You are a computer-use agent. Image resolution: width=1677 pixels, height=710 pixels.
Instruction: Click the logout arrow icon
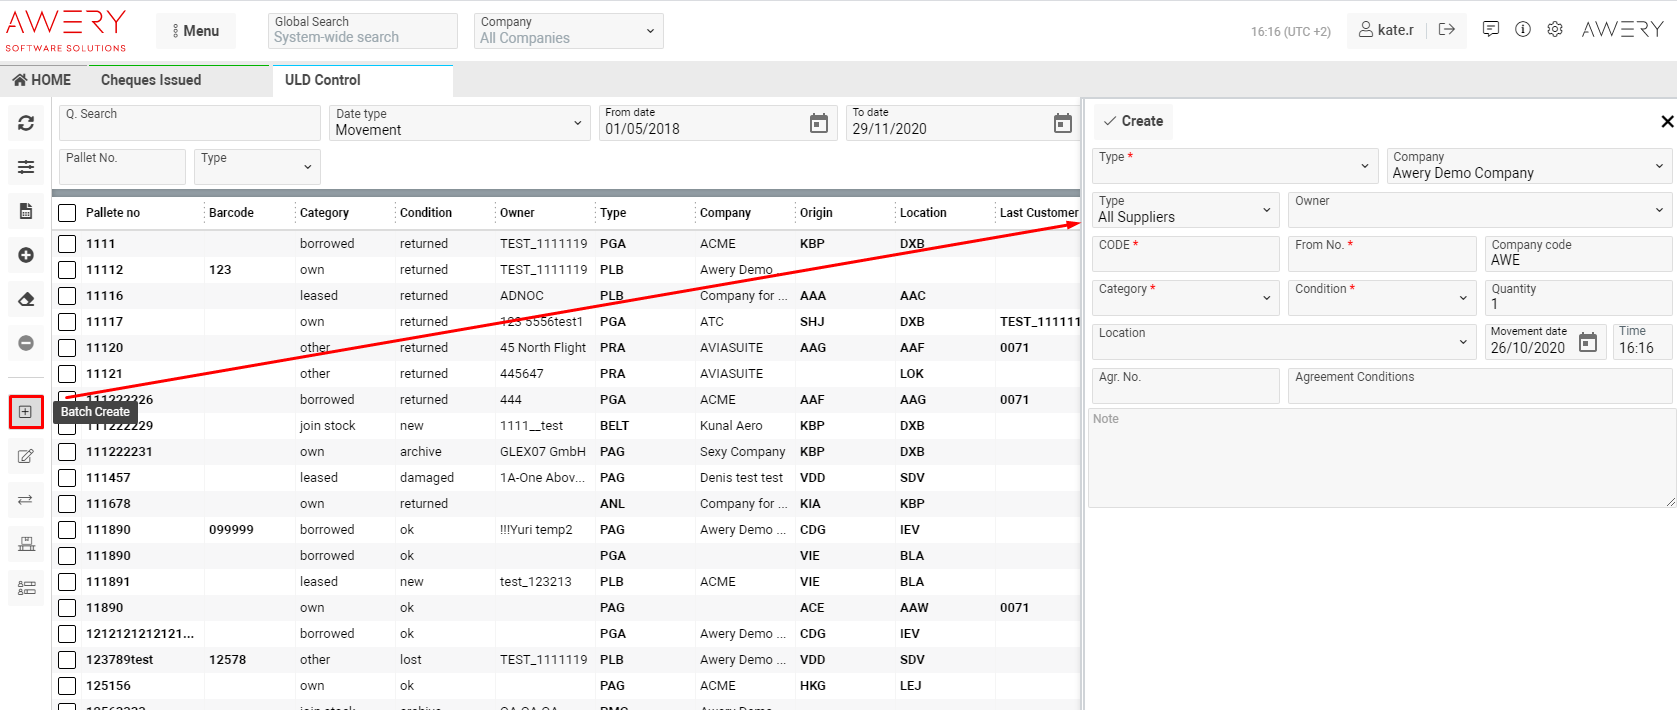click(1446, 30)
